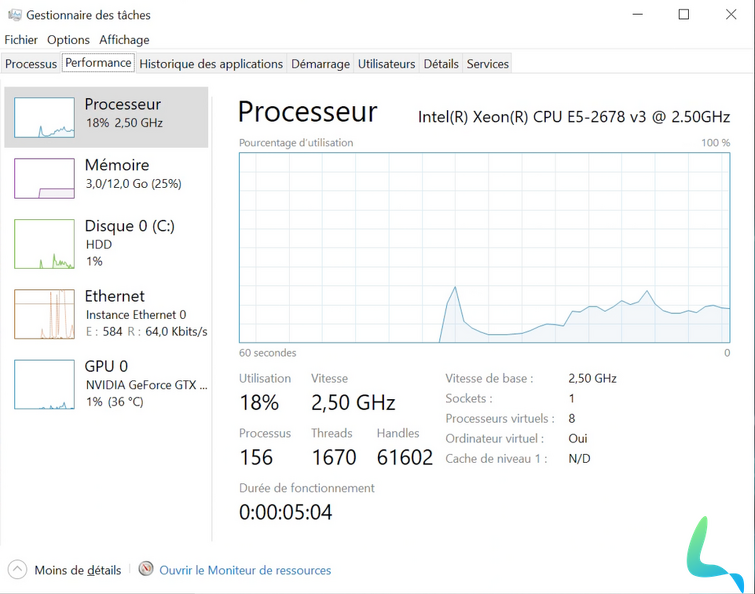Click the Resource Monitor icon
Screen dimensions: 755x594
pyautogui.click(x=146, y=569)
